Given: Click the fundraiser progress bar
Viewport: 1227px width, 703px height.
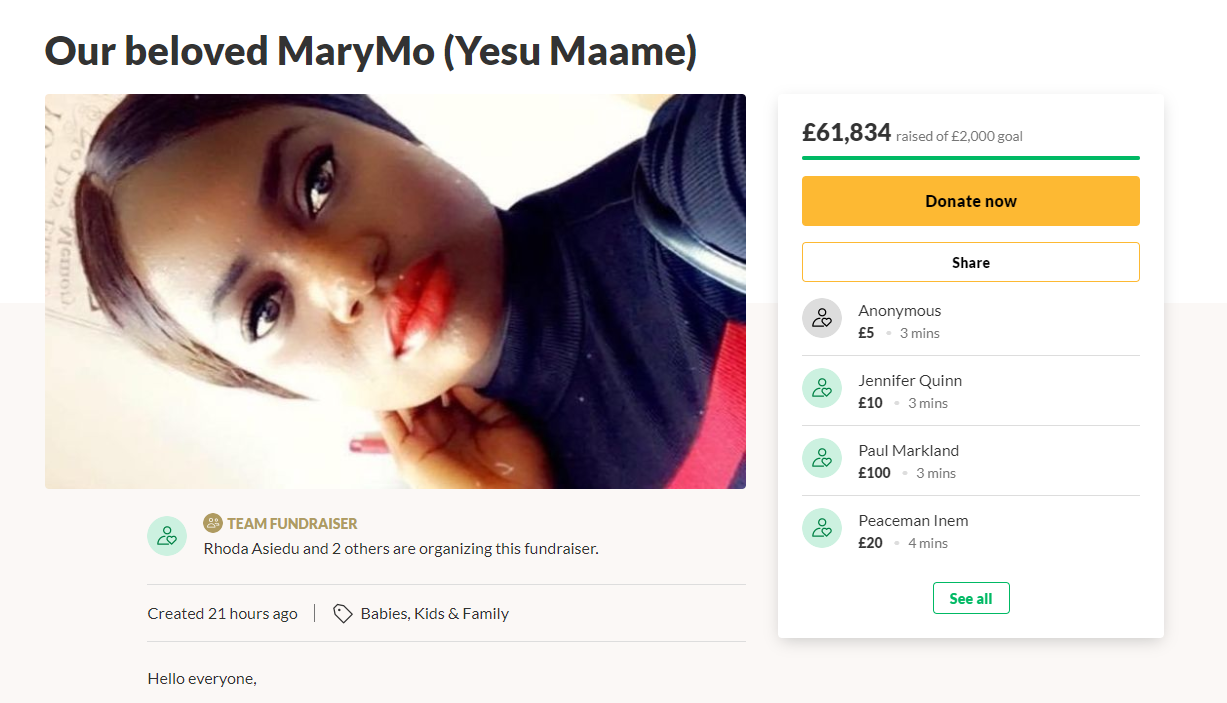Looking at the screenshot, I should point(970,158).
